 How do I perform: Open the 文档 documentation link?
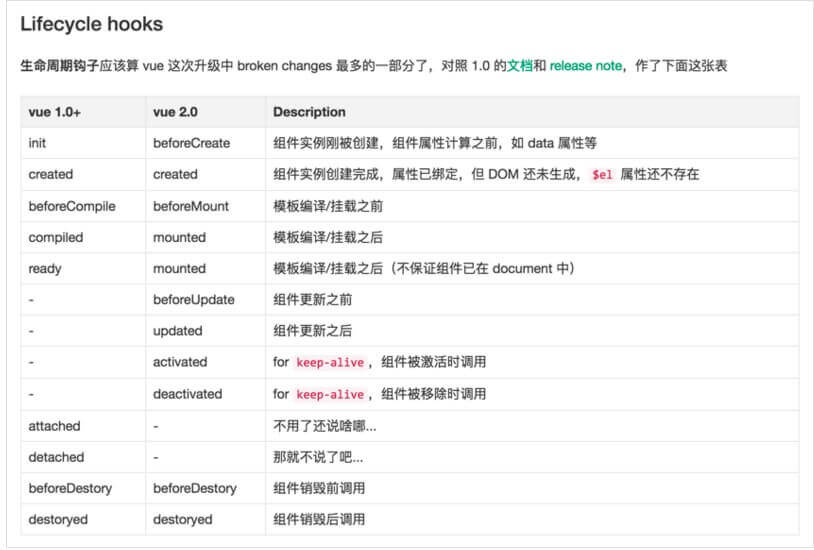(x=520, y=66)
